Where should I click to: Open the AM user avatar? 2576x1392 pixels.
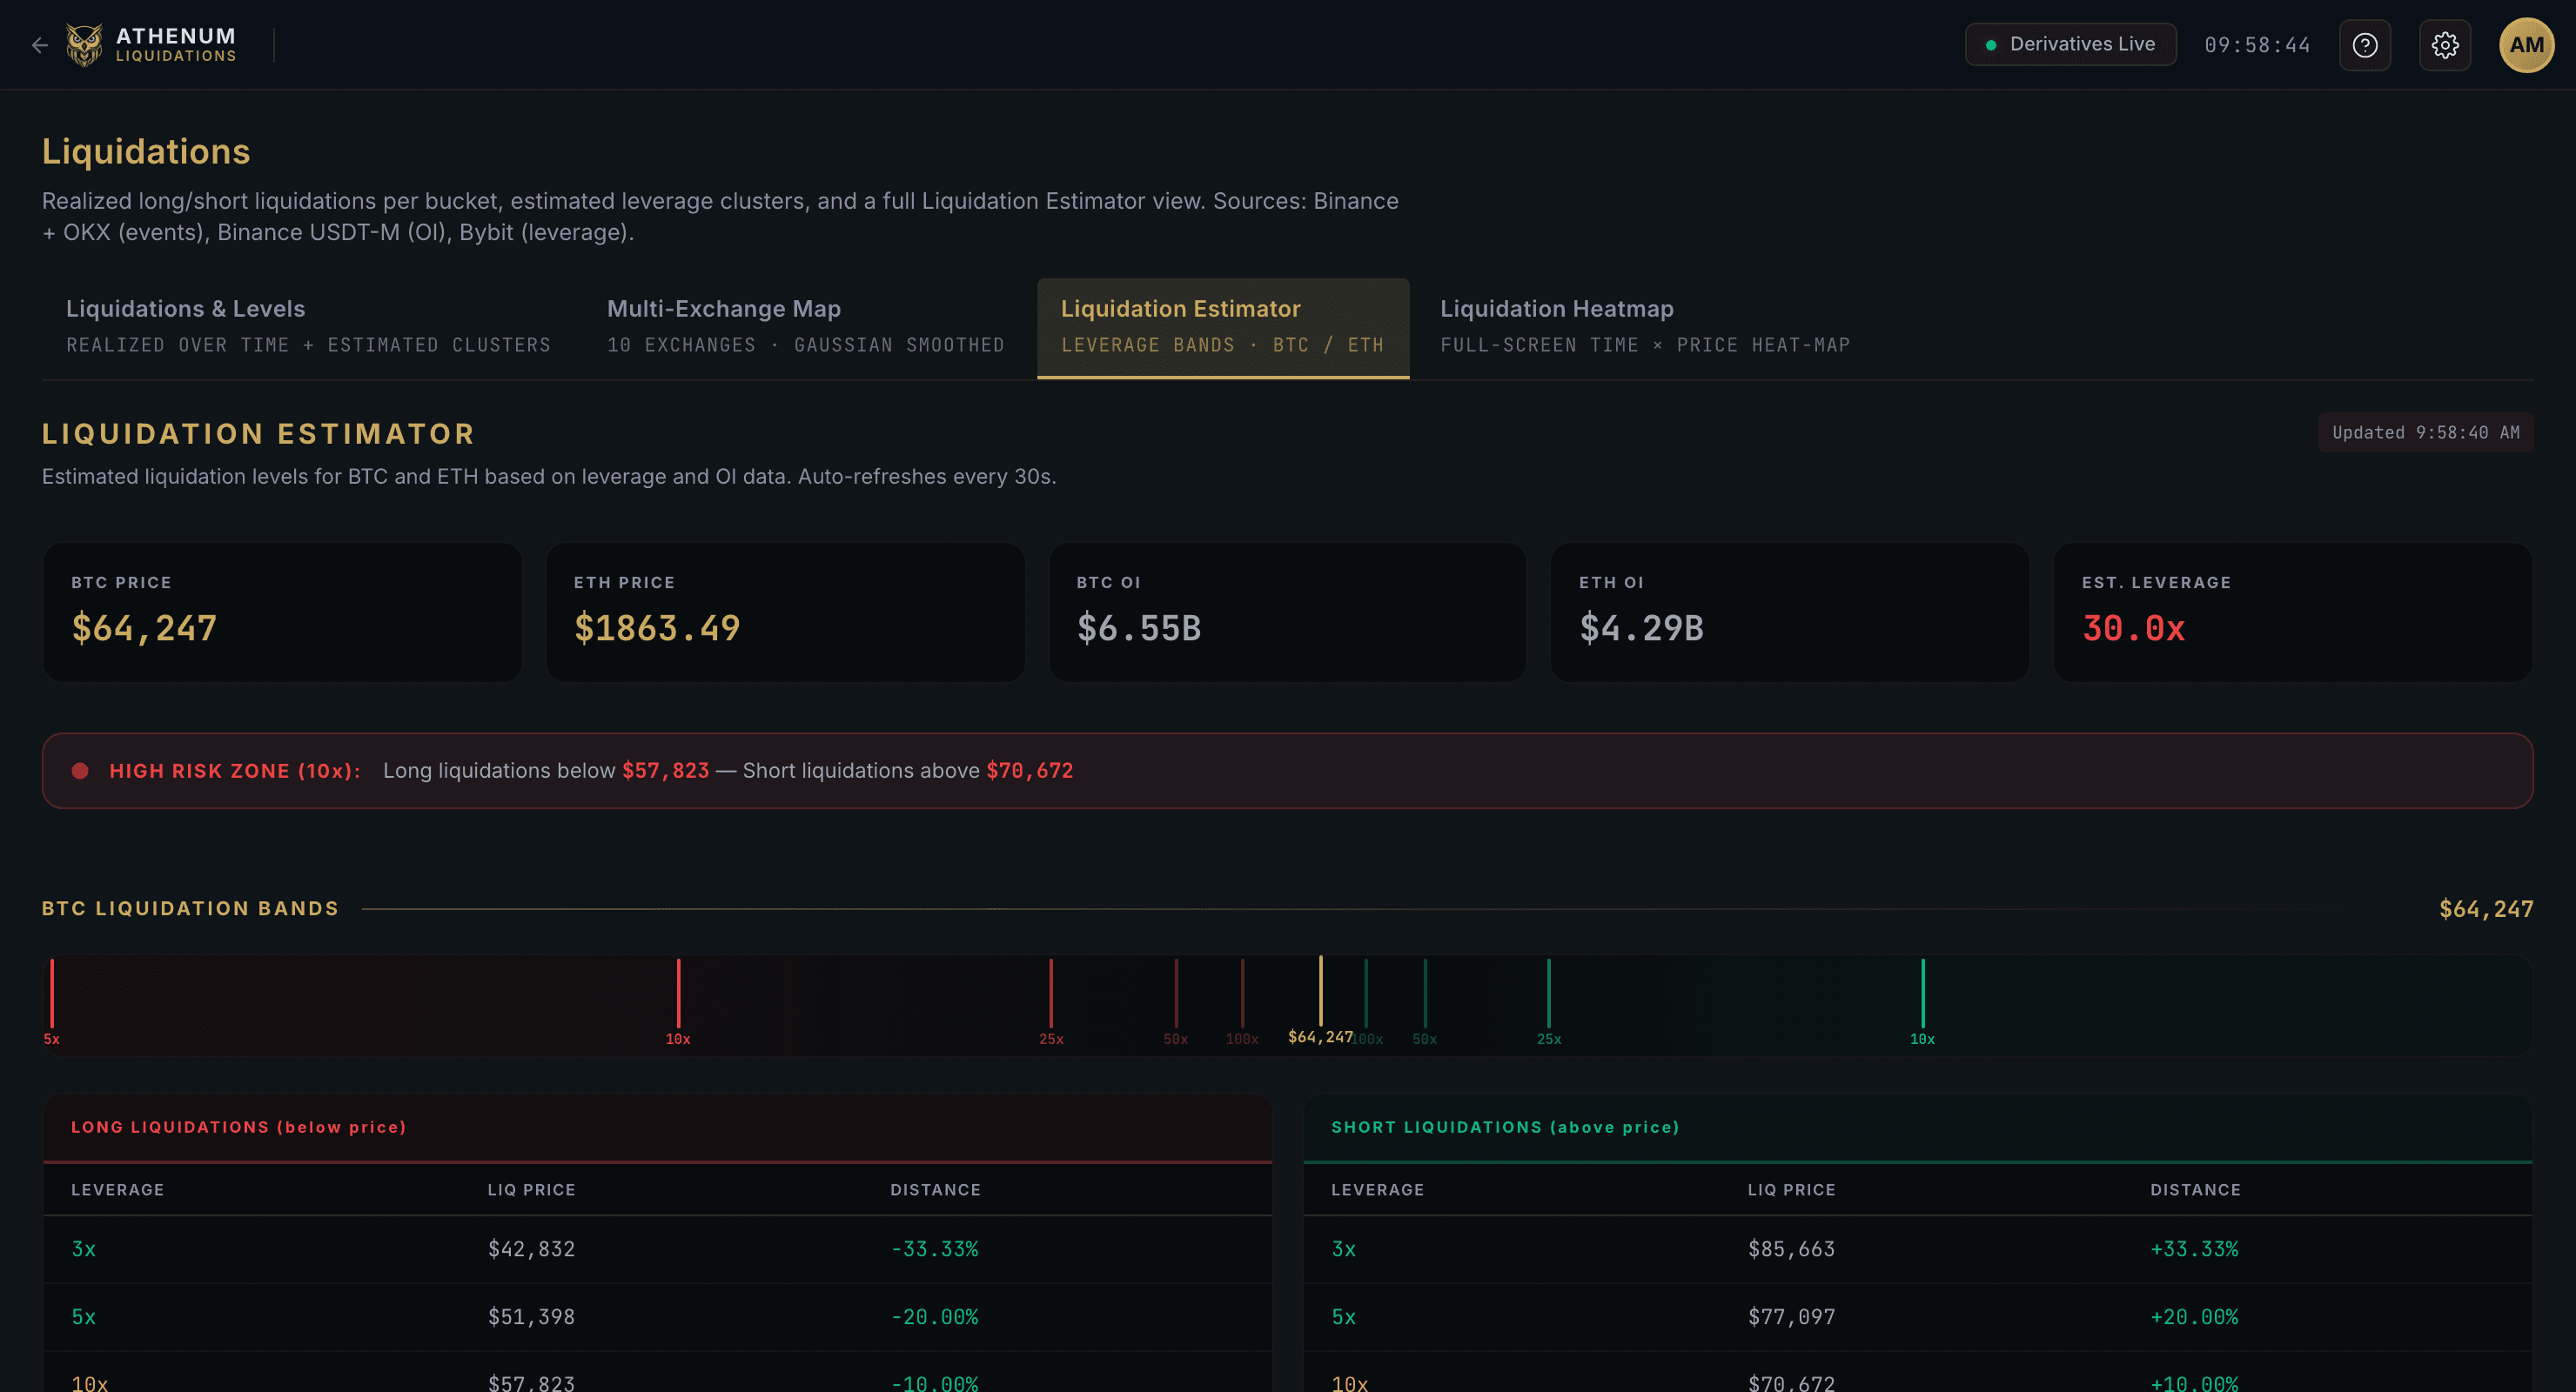click(x=2526, y=45)
